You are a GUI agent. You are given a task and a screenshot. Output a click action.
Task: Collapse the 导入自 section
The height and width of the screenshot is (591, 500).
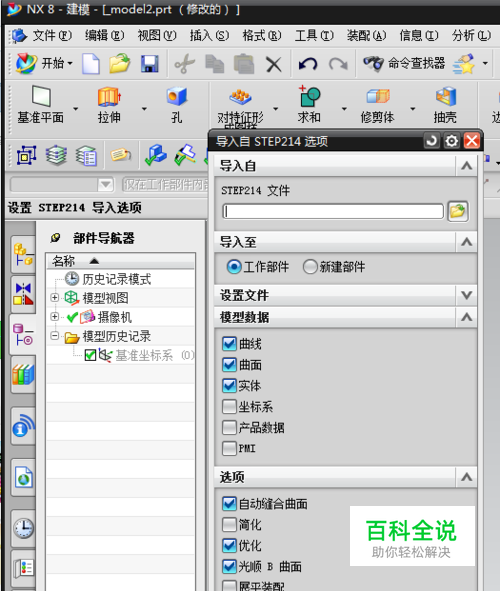coord(466,165)
